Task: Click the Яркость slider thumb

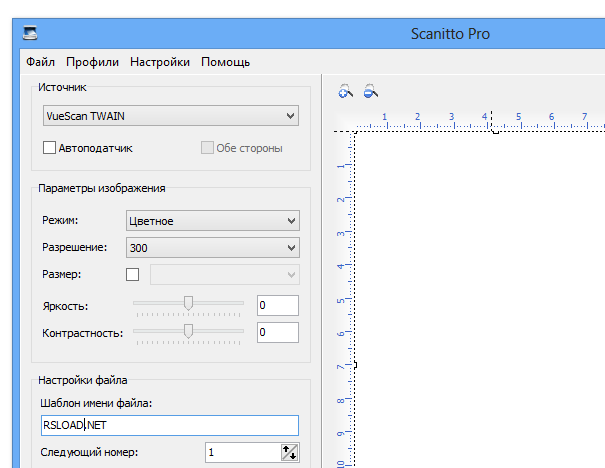Action: coord(188,303)
